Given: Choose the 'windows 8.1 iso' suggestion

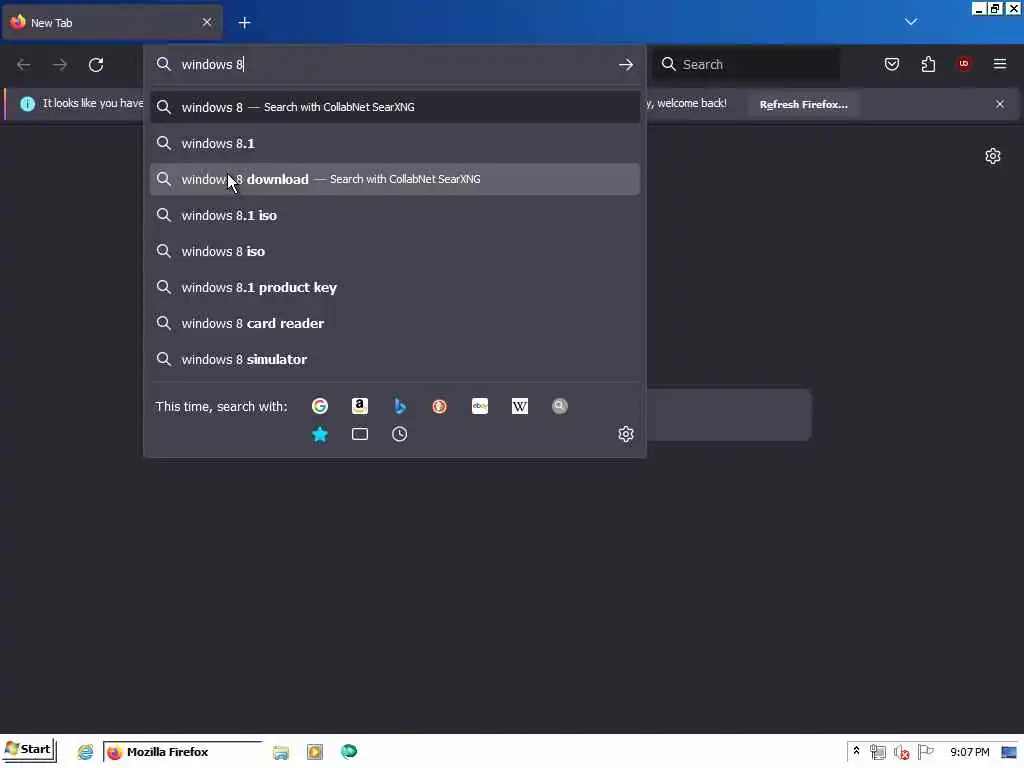Looking at the screenshot, I should click(x=394, y=215).
